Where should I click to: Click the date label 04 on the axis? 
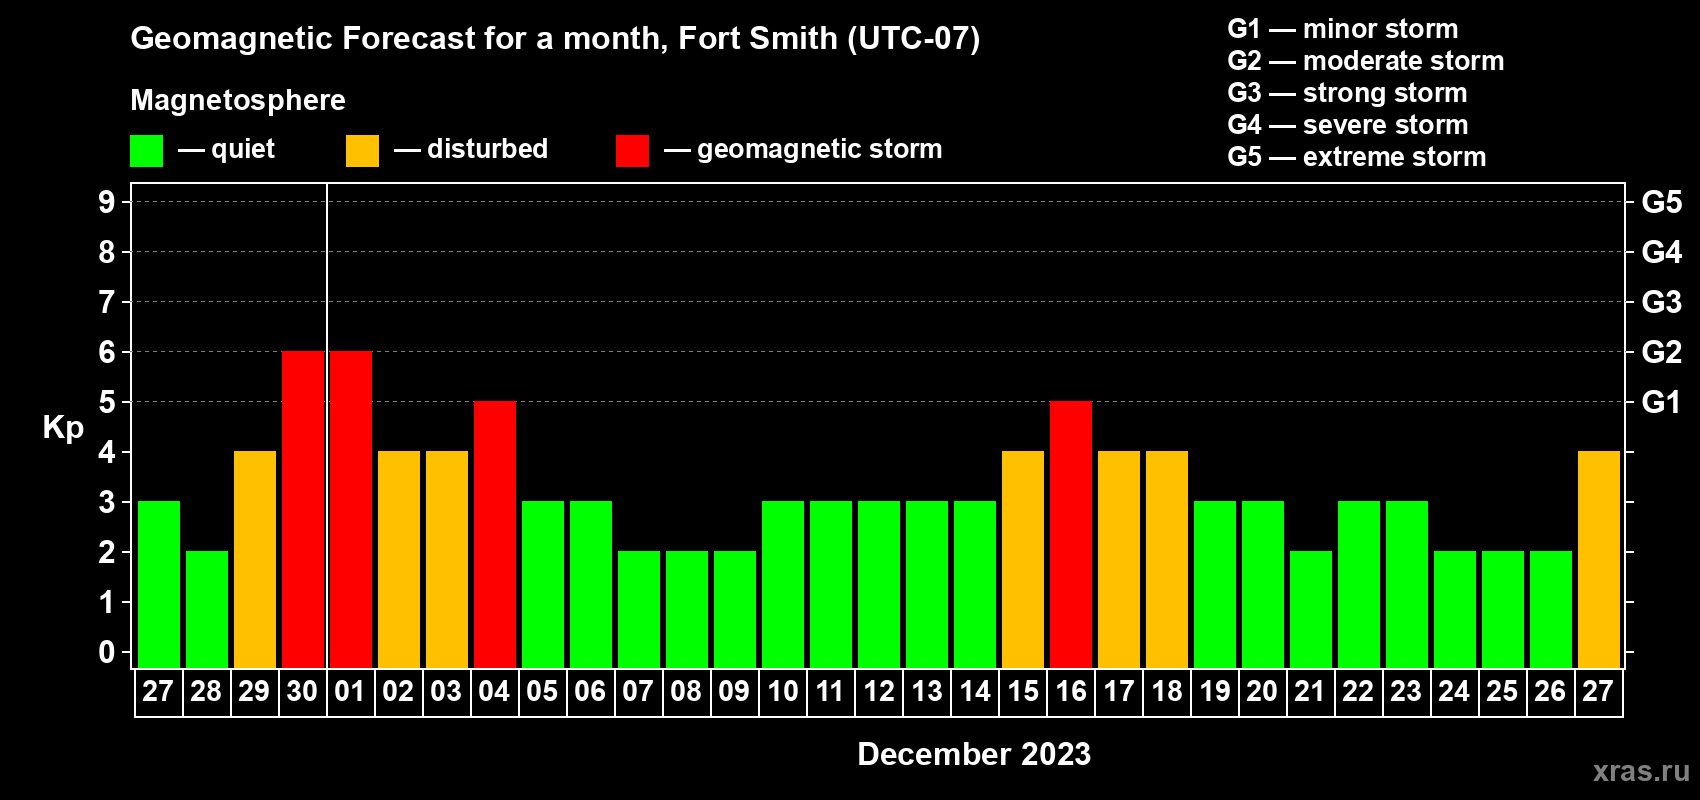[x=494, y=692]
